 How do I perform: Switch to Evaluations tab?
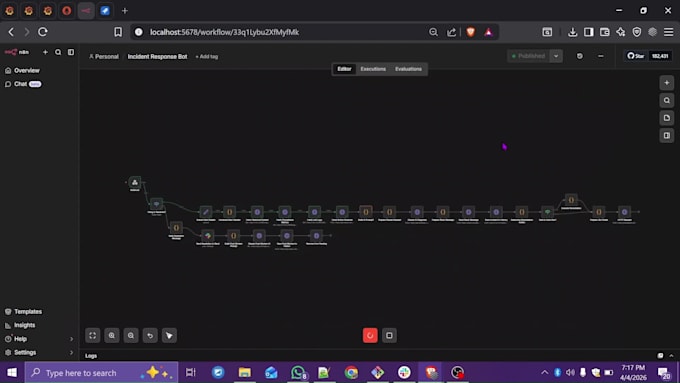408,69
